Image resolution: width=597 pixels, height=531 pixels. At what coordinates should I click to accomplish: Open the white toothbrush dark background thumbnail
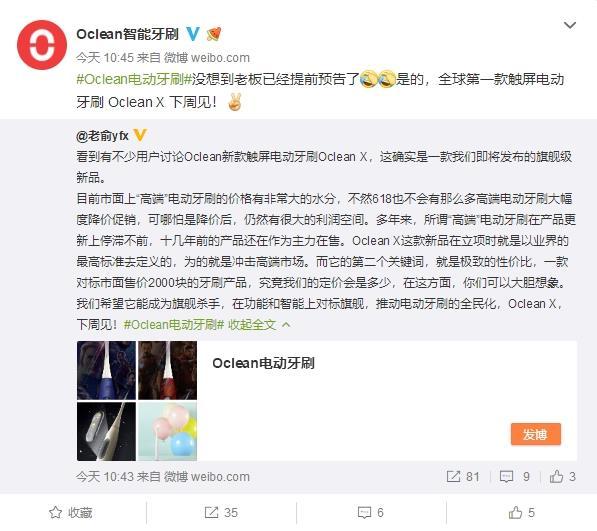(106, 431)
